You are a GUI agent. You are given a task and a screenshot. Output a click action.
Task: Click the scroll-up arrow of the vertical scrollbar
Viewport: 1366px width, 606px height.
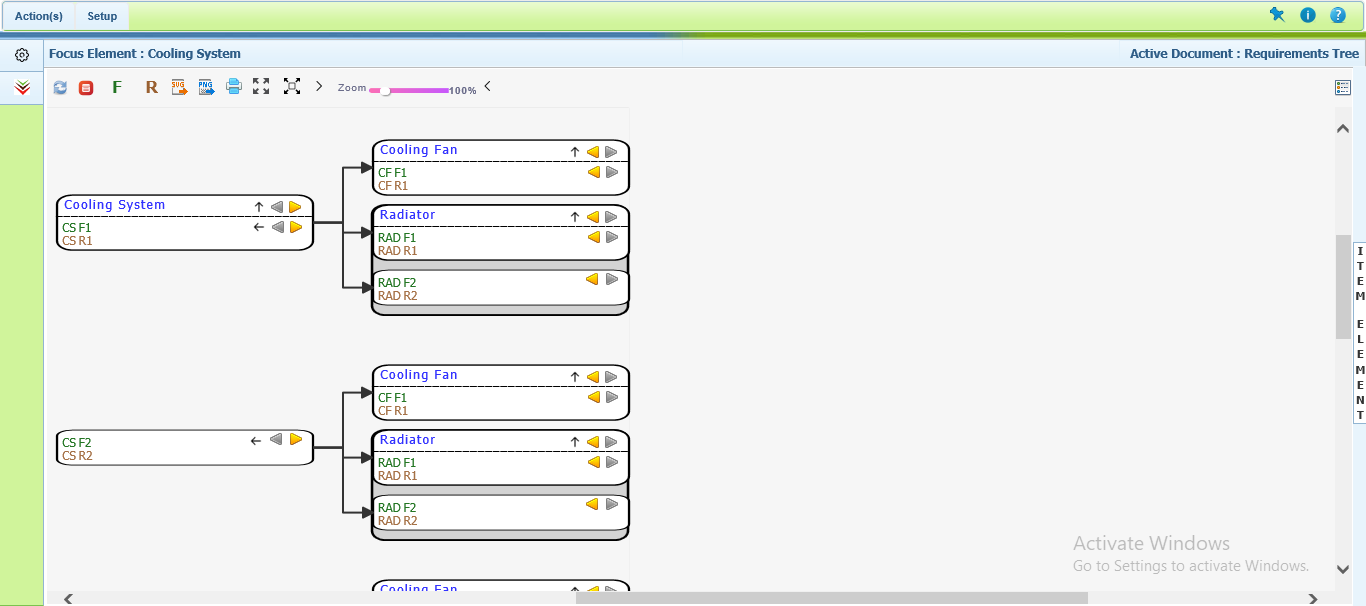tap(1343, 128)
